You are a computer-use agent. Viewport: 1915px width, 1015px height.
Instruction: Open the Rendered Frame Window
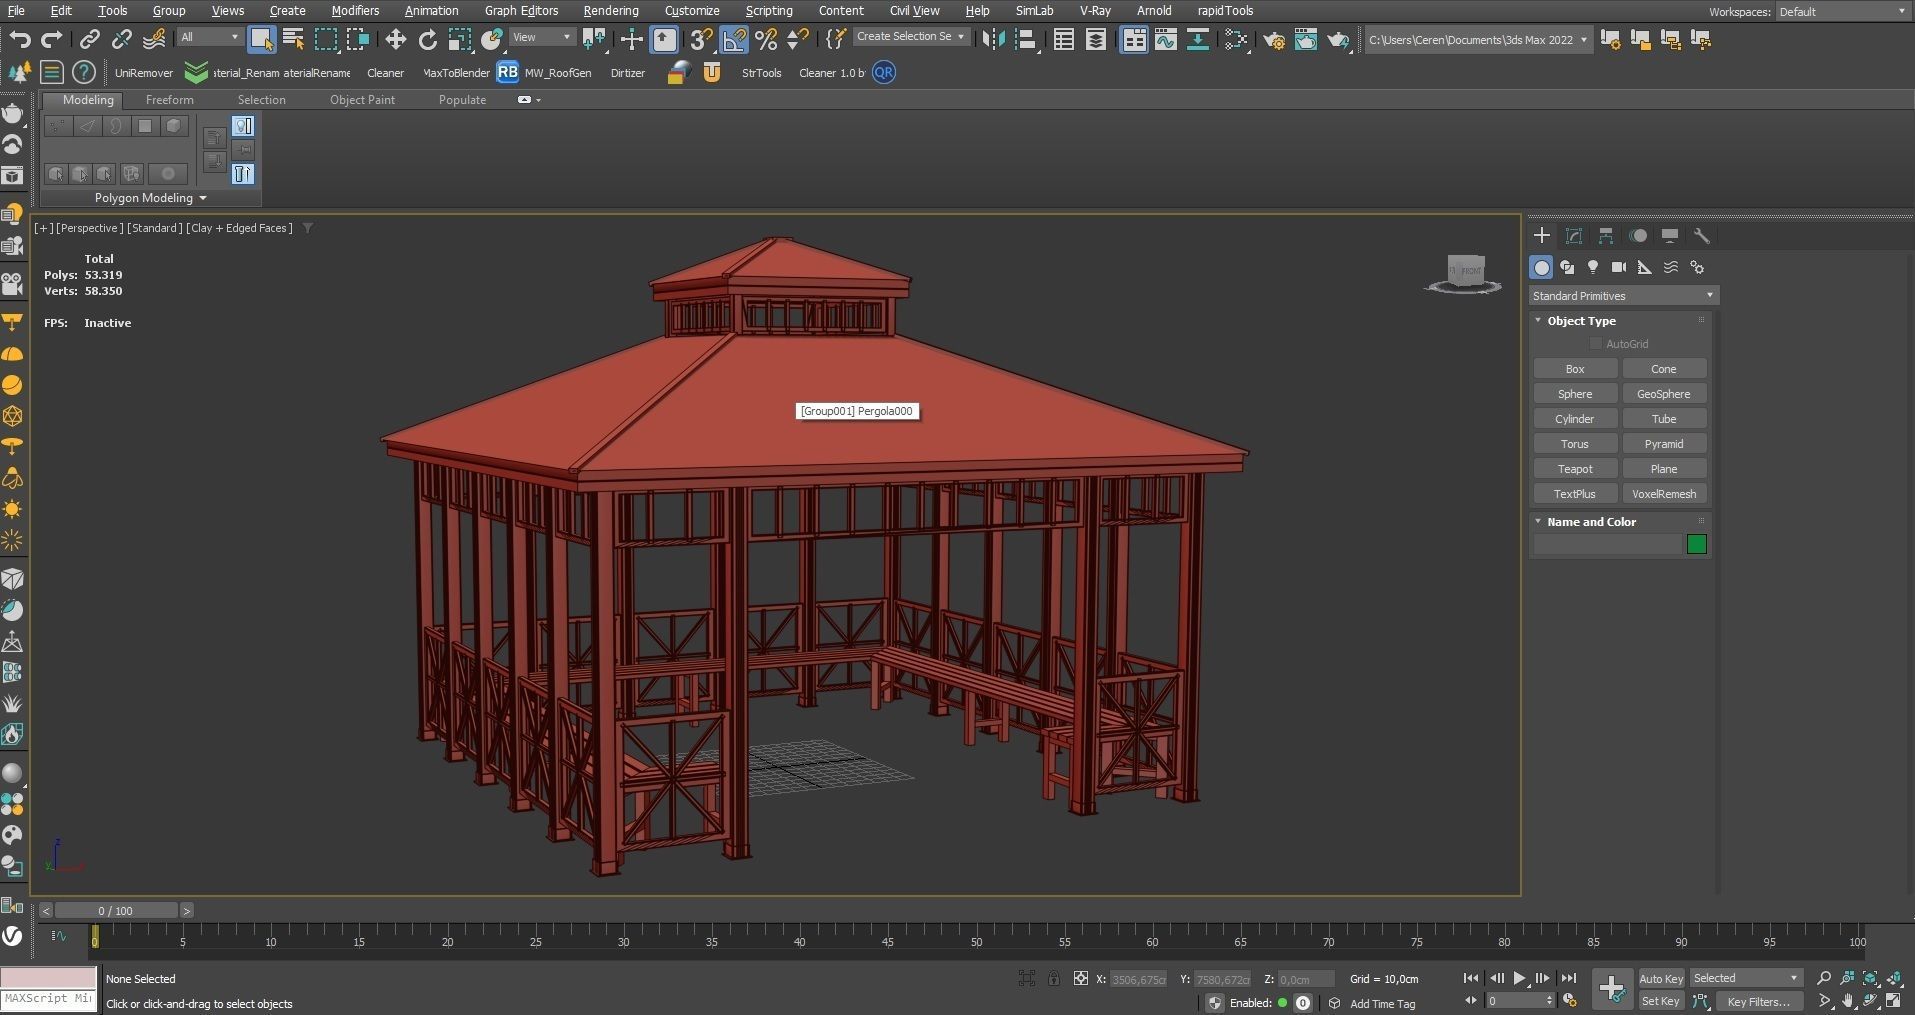1306,39
